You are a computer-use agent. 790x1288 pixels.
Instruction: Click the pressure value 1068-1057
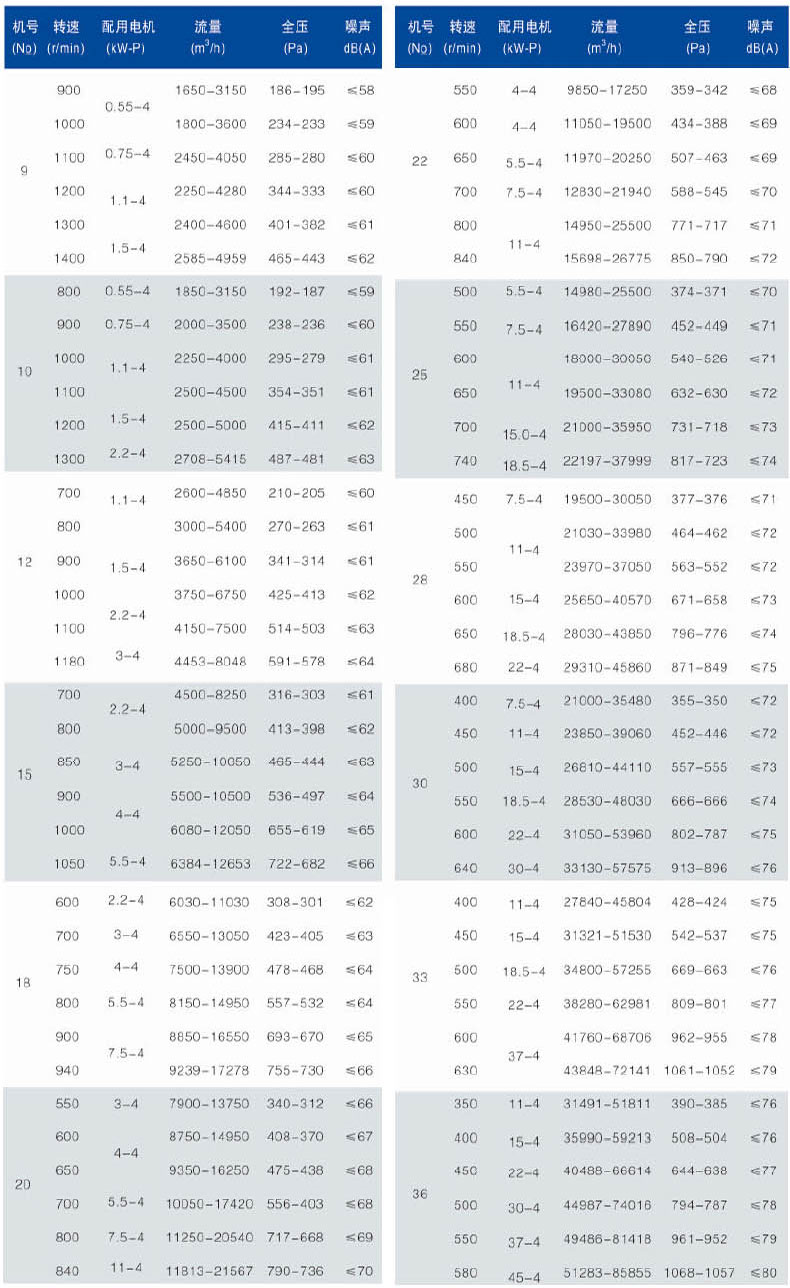click(699, 1275)
